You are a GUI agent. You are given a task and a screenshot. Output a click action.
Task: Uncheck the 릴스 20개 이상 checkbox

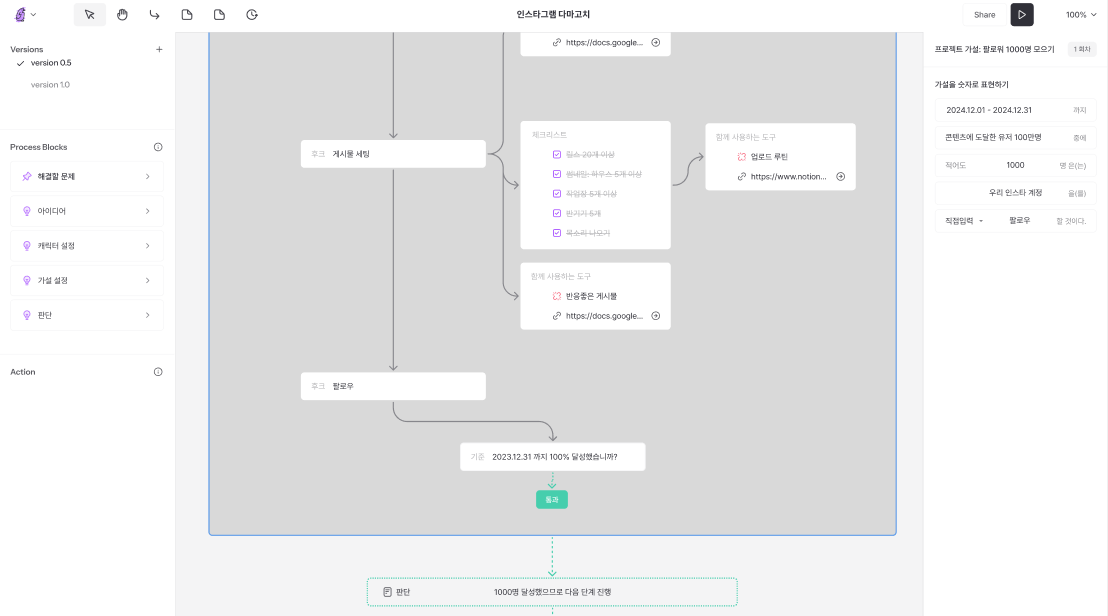[x=557, y=155]
